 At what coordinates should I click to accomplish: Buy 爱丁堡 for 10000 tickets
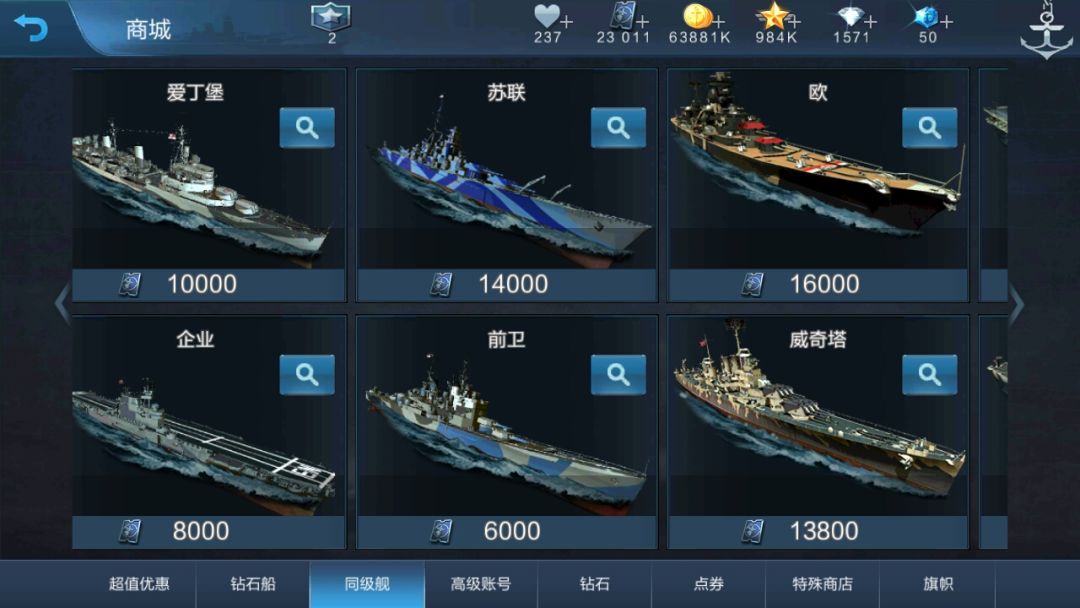click(x=209, y=284)
